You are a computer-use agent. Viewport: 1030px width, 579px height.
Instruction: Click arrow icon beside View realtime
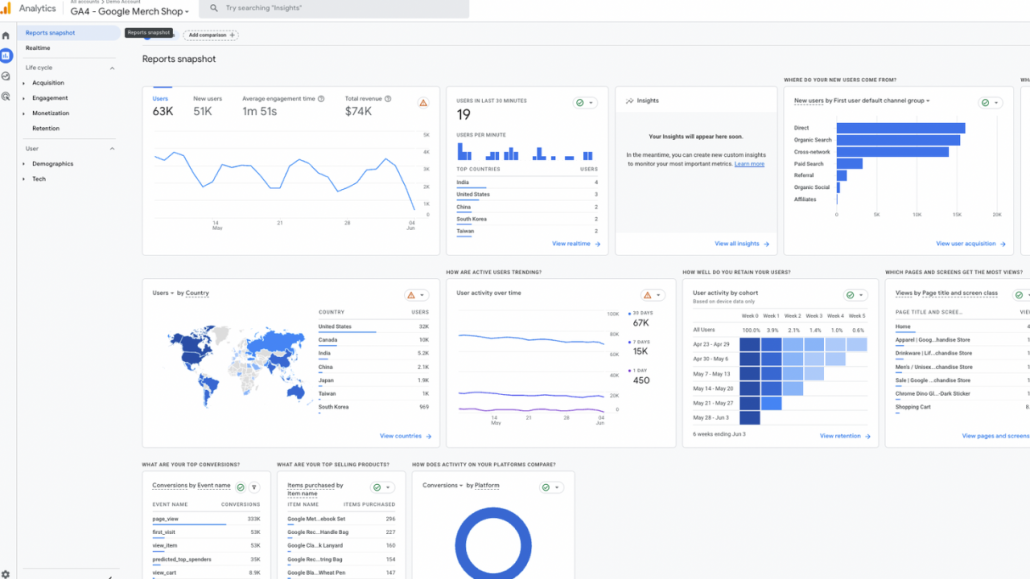[x=598, y=244]
